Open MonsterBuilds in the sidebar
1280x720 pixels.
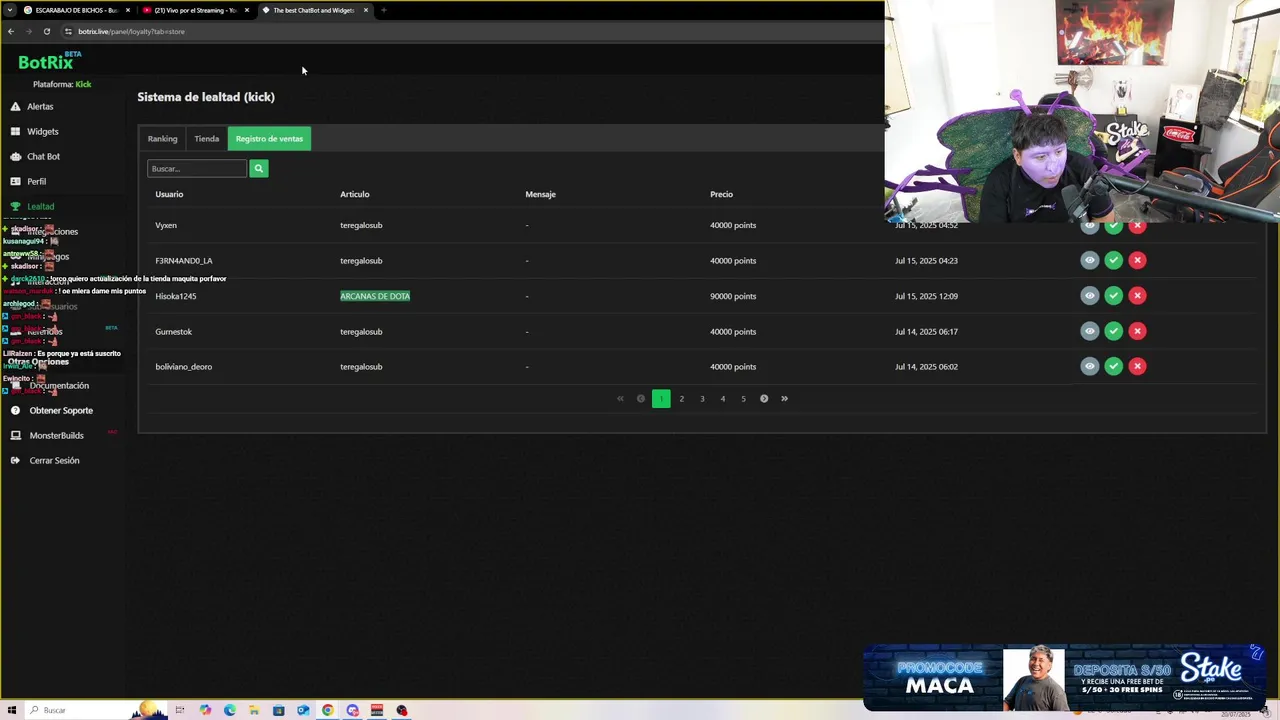56,435
